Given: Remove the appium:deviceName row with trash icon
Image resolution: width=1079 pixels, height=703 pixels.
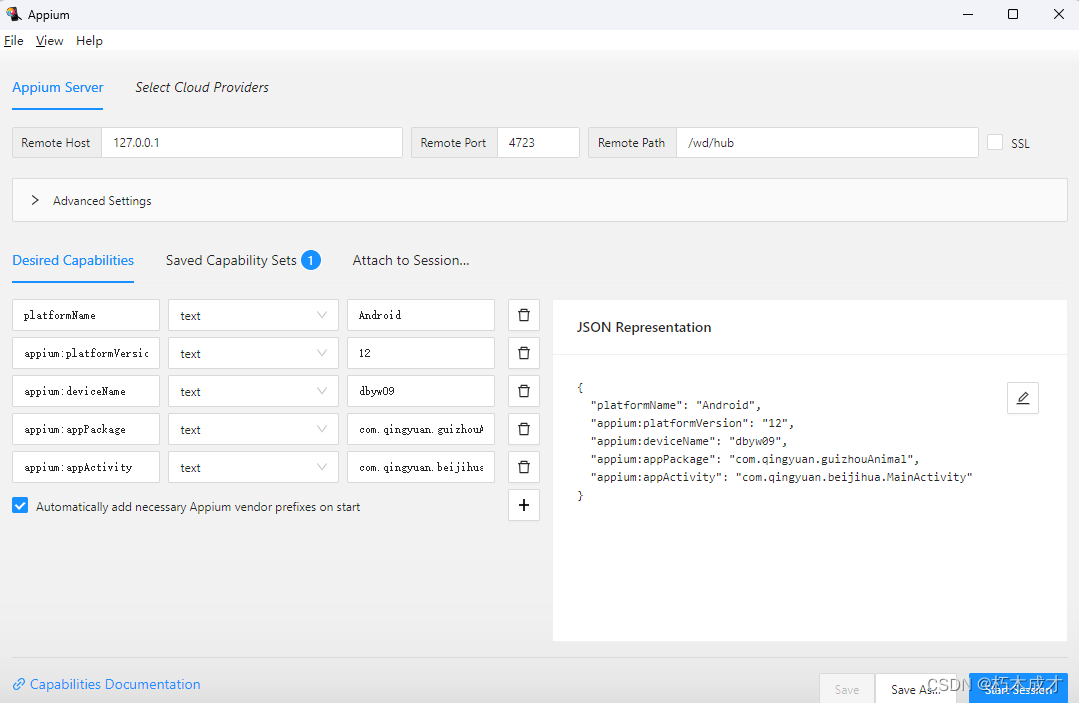Looking at the screenshot, I should (x=524, y=391).
